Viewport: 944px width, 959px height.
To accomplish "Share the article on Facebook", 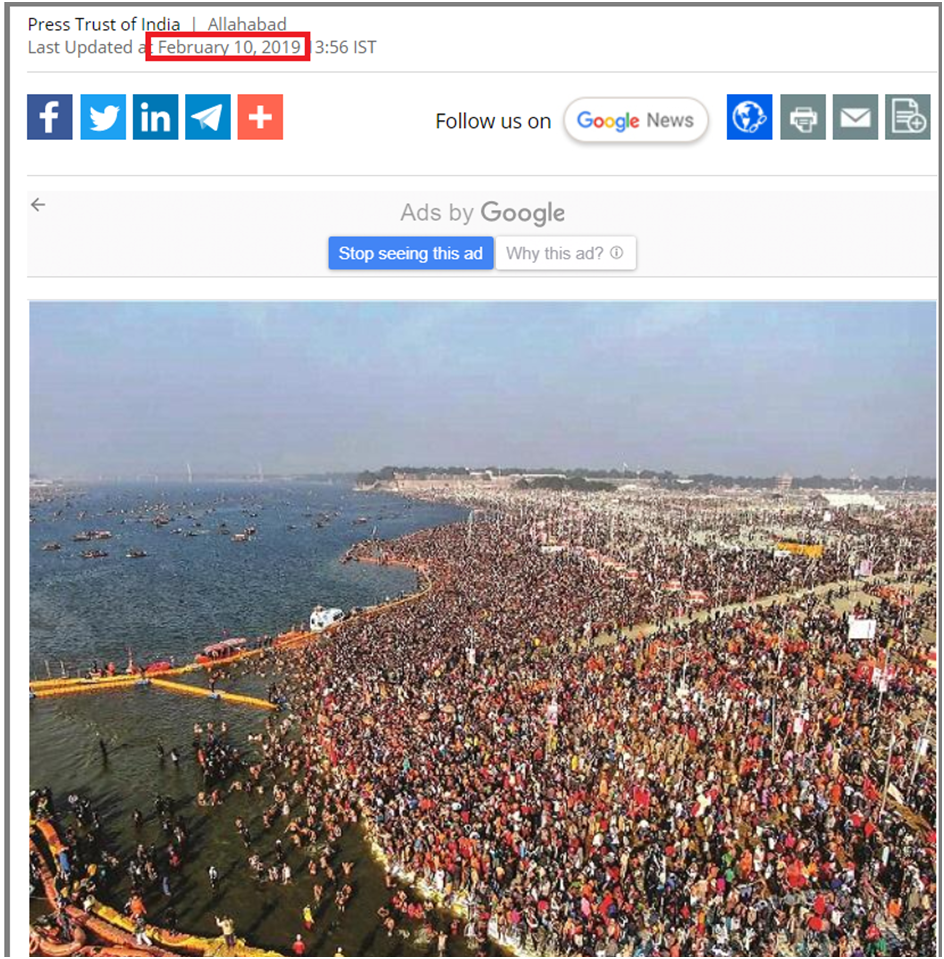I will pos(50,117).
